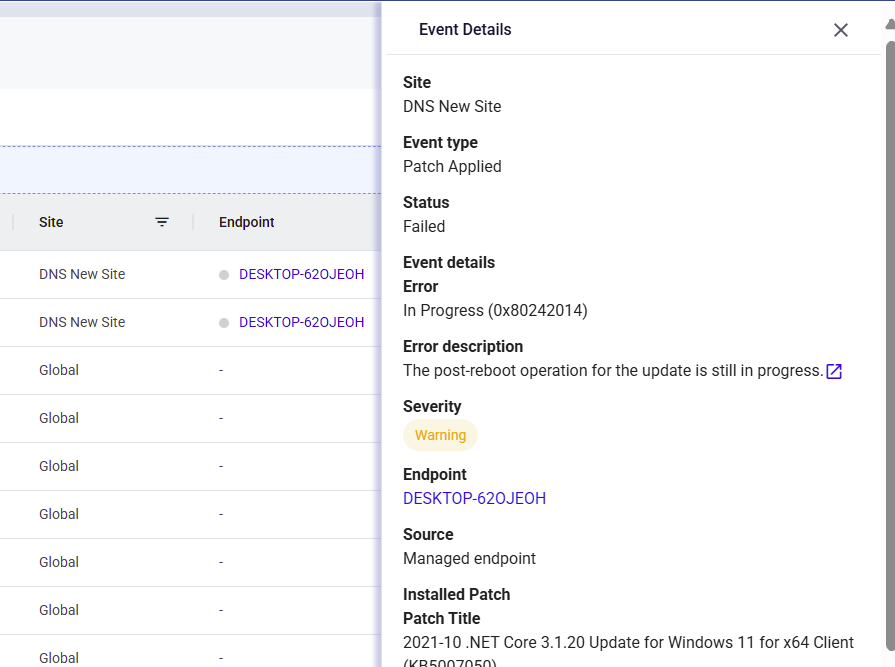Click the scroll up arrow of details panel
The image size is (895, 667).
(890, 24)
